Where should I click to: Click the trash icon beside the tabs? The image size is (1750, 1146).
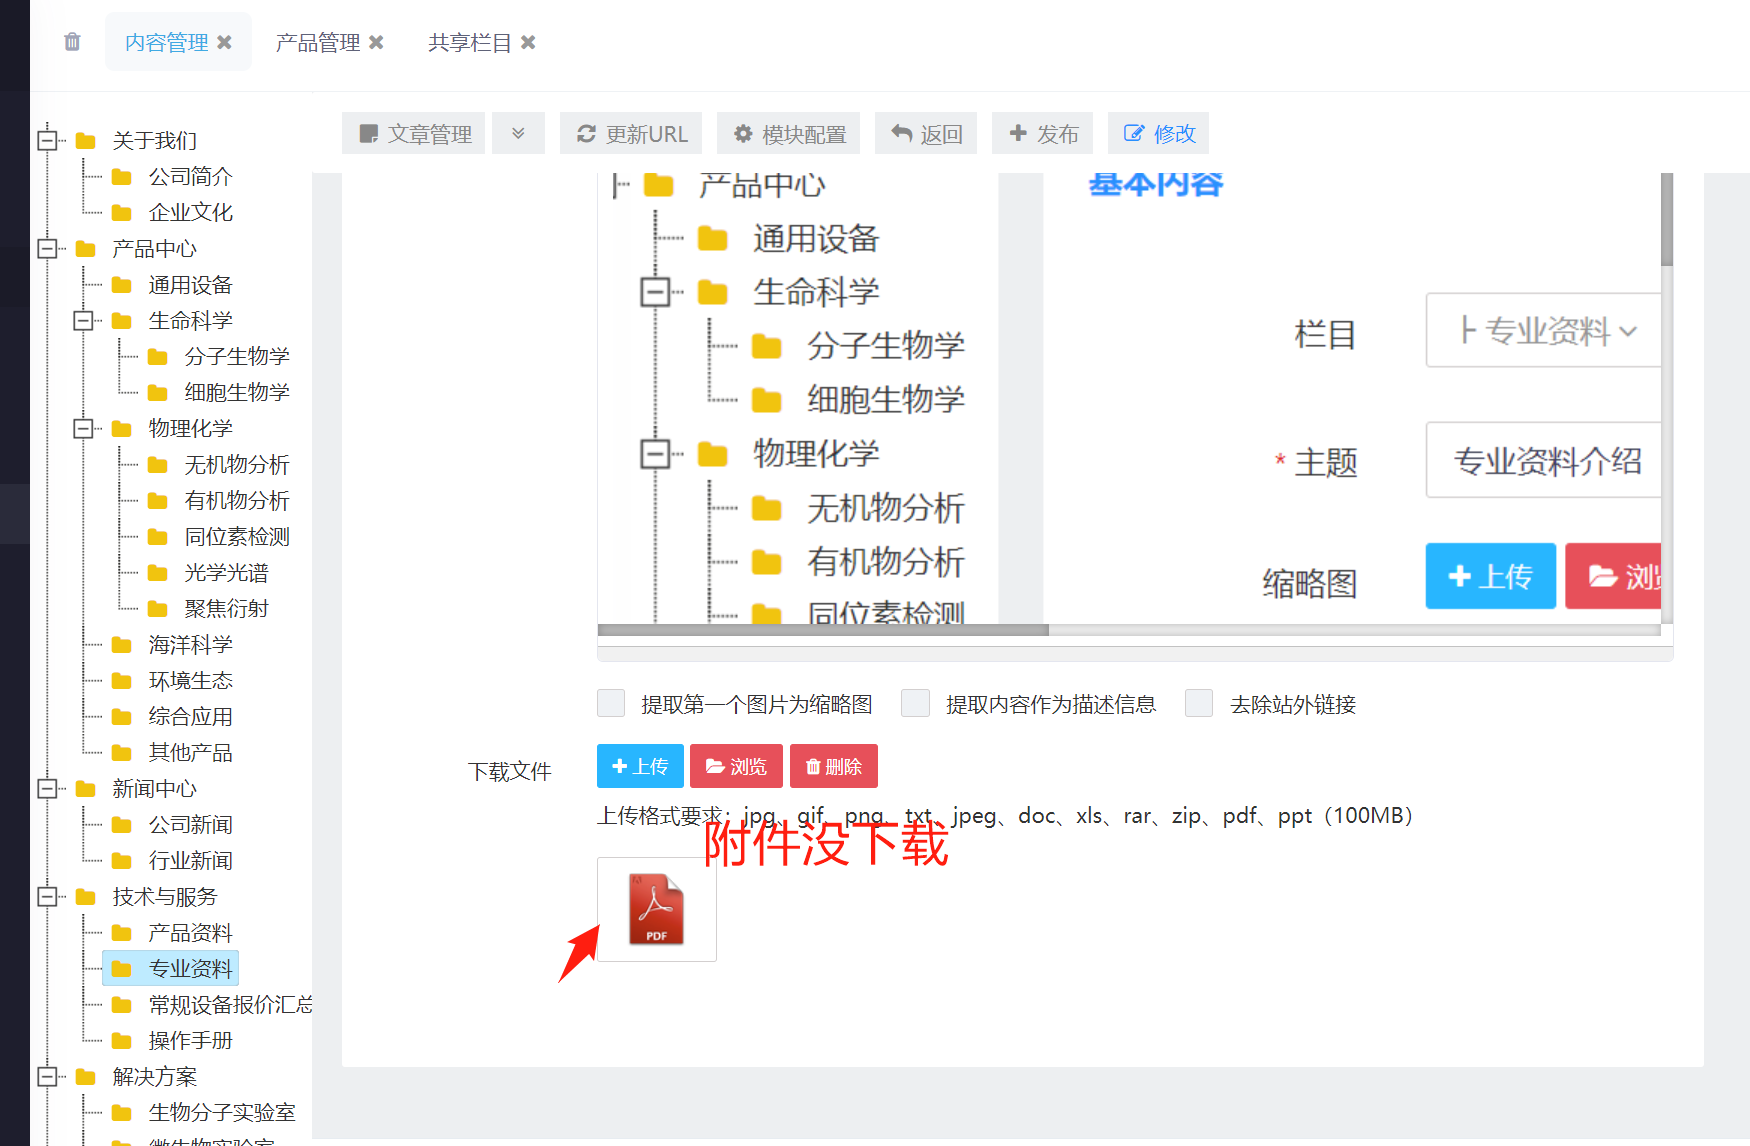click(72, 42)
